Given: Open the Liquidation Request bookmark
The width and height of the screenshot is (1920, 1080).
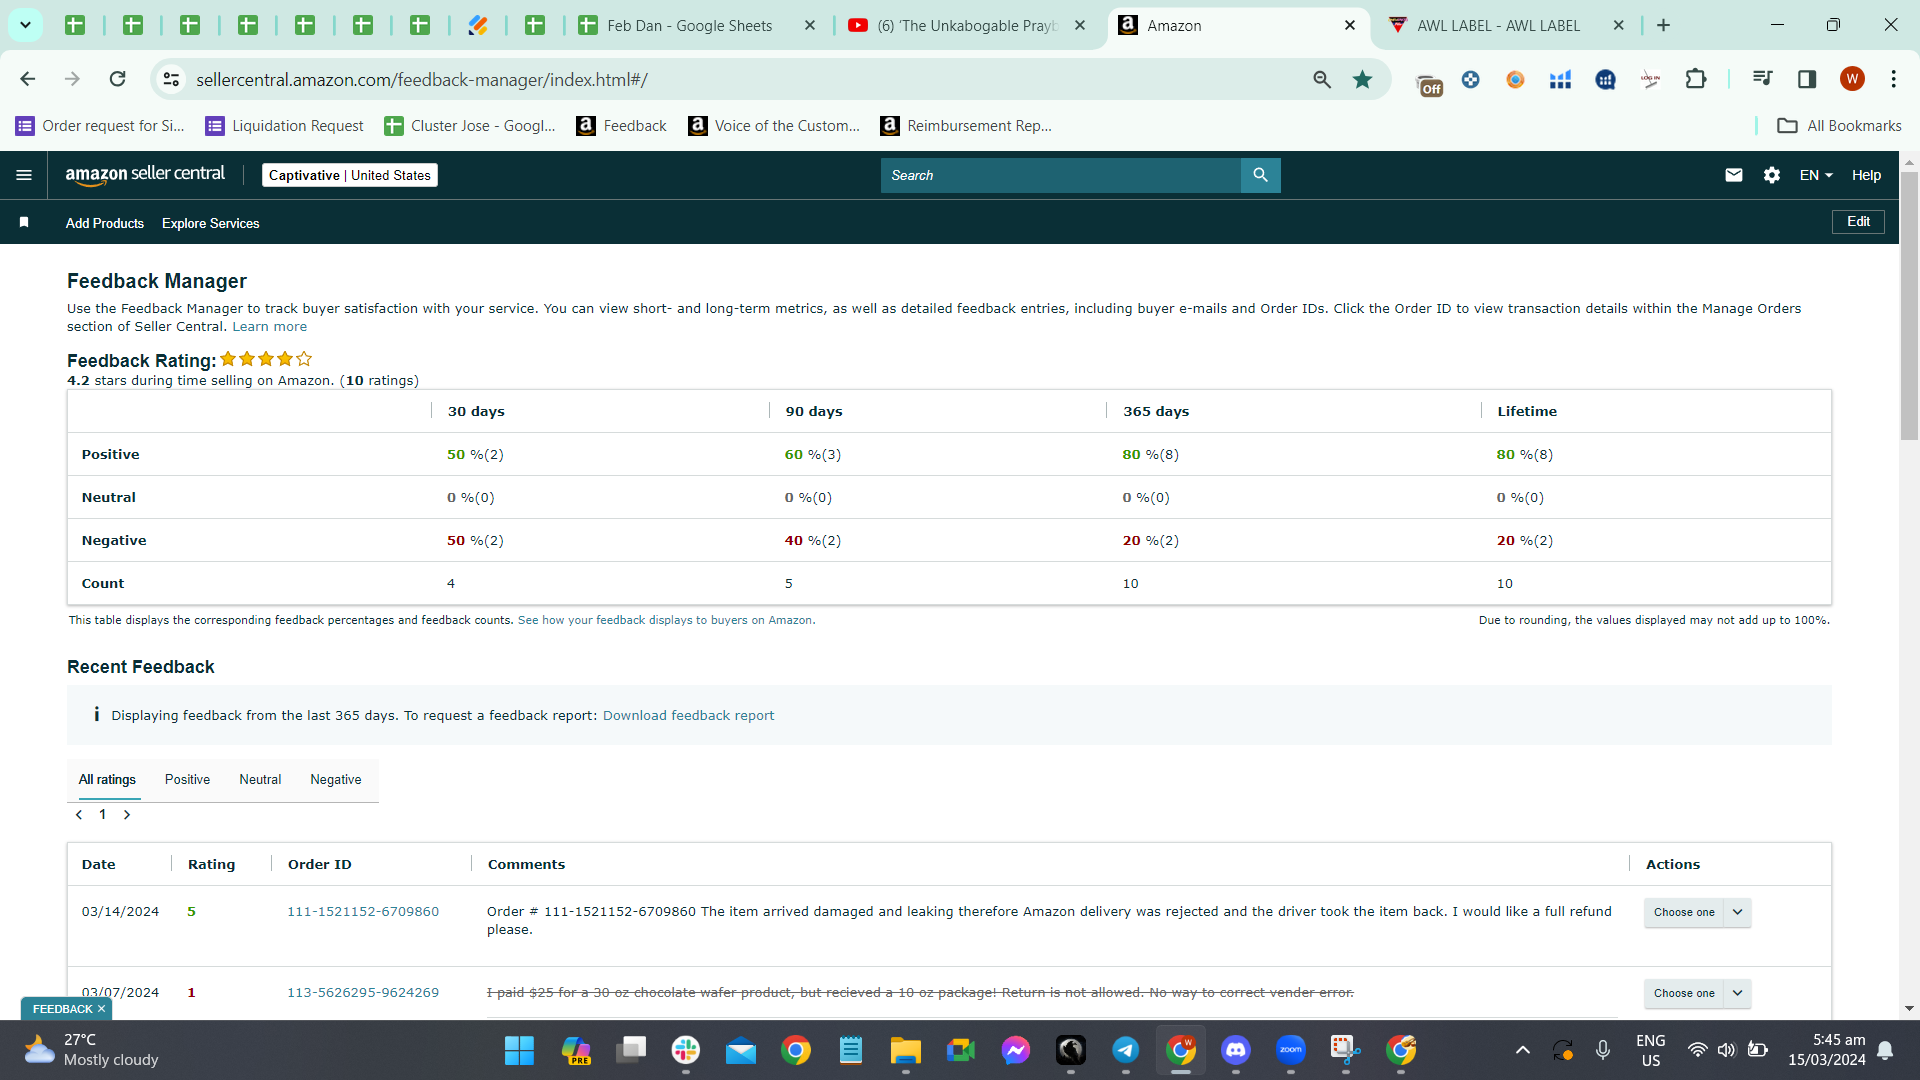Looking at the screenshot, I should 285,126.
